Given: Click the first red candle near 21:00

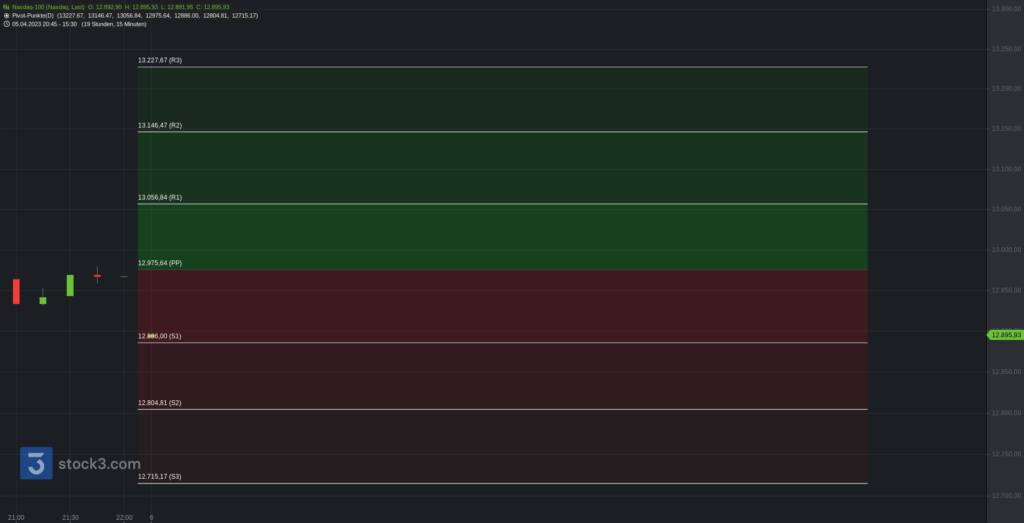Looking at the screenshot, I should [x=16, y=291].
